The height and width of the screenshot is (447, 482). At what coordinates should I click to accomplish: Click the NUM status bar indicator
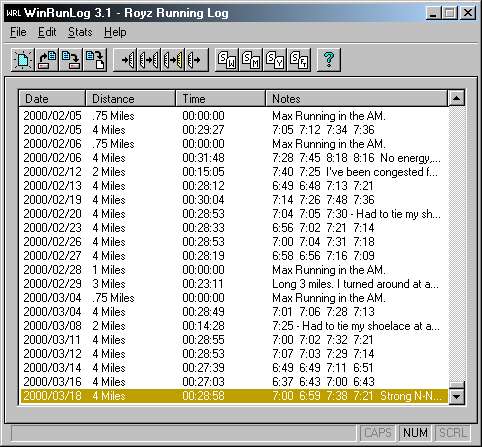415,433
